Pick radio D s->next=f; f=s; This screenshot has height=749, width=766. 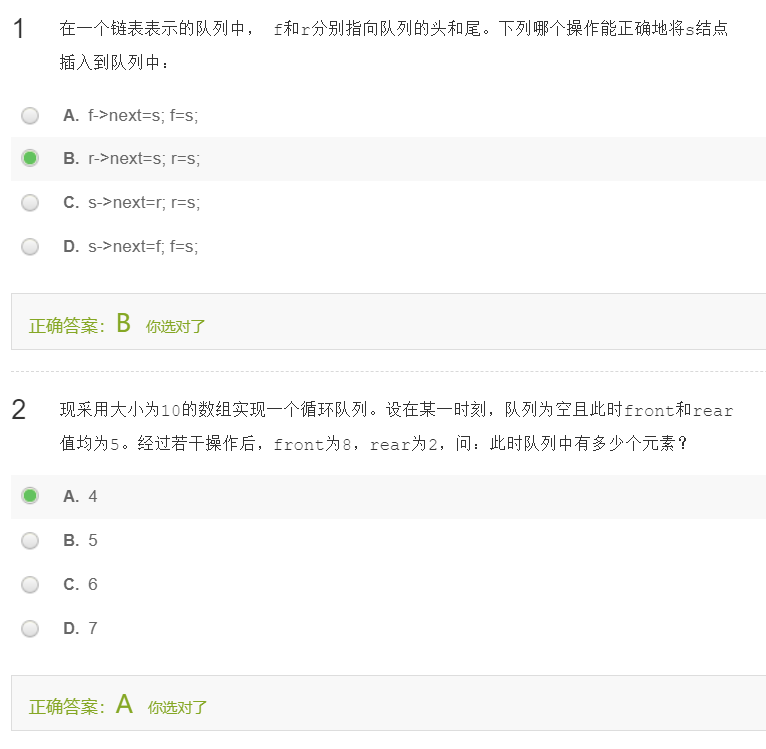[30, 246]
